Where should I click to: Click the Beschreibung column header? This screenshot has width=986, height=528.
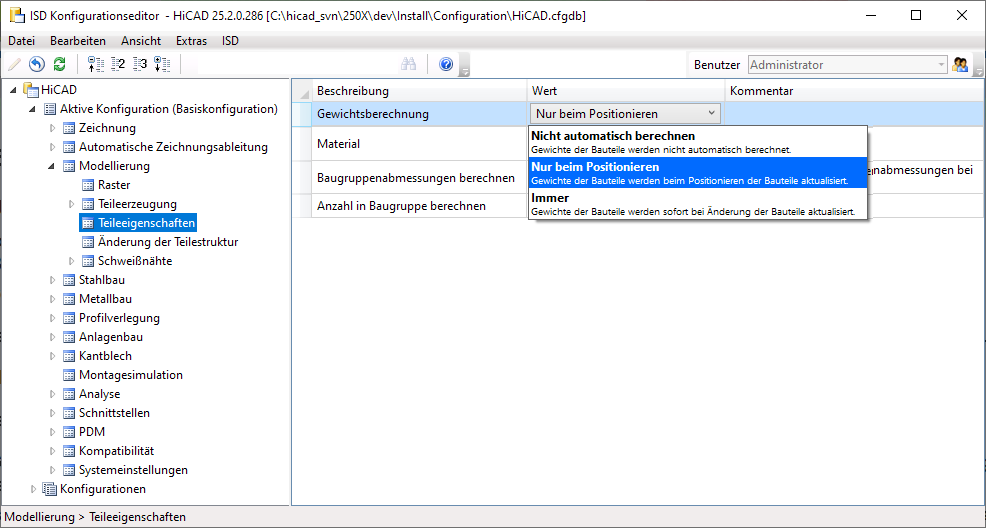(x=419, y=91)
